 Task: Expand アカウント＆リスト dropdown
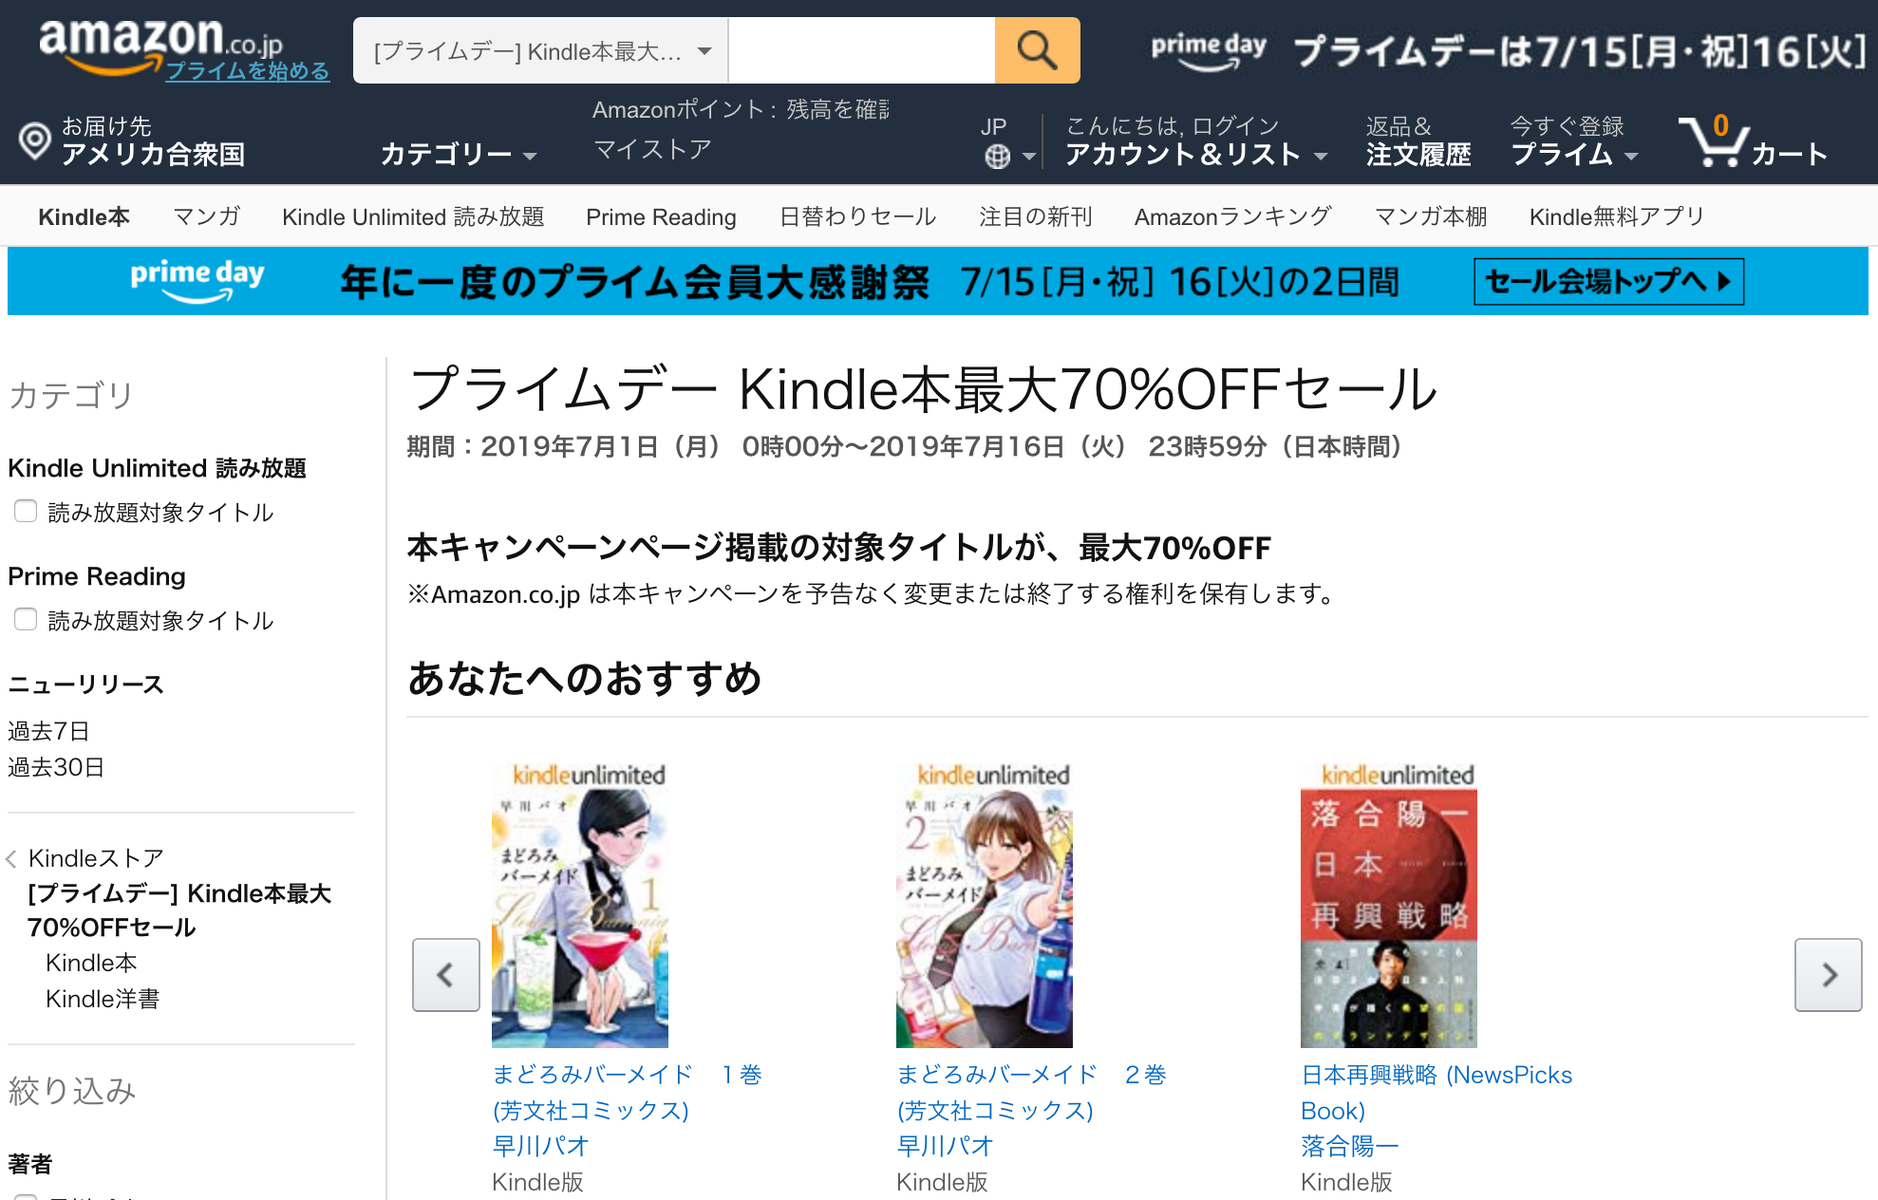(x=1196, y=154)
